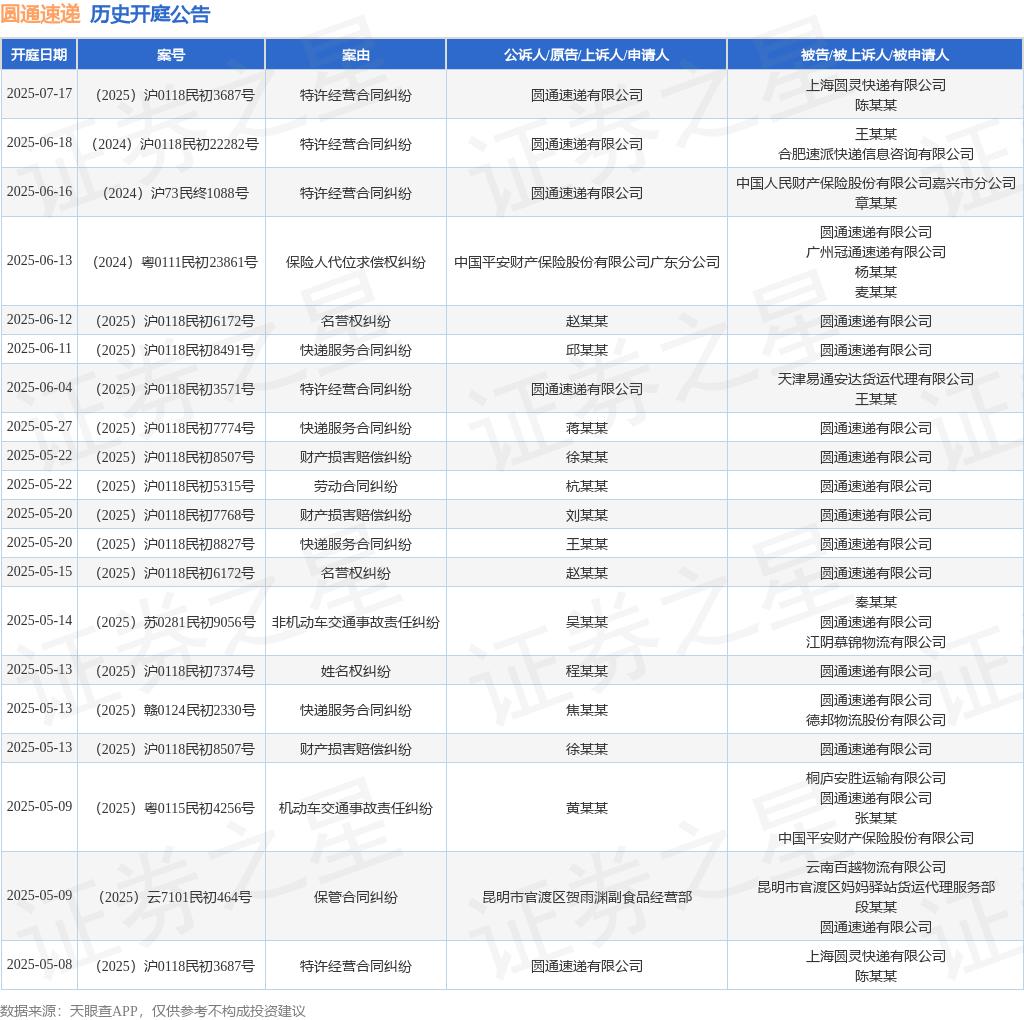The width and height of the screenshot is (1024, 1020).
Task: Click case number (2025)沪0118民初5315号
Action: tap(175, 486)
